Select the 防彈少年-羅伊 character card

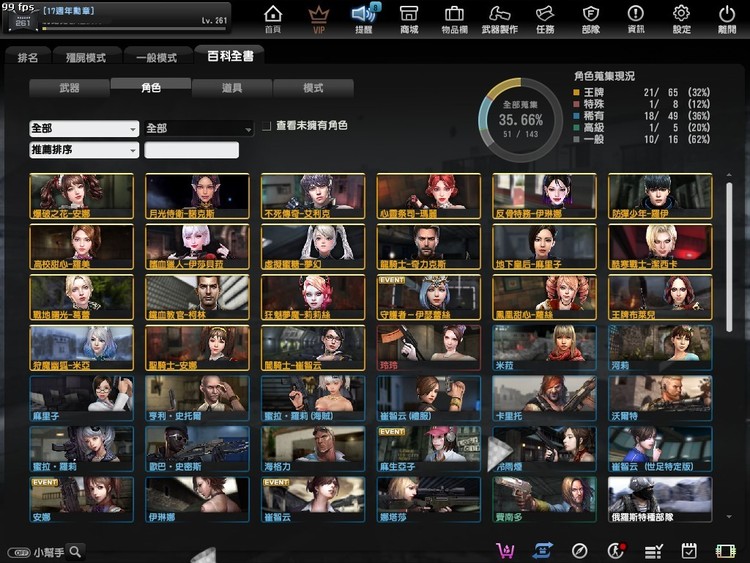click(660, 196)
